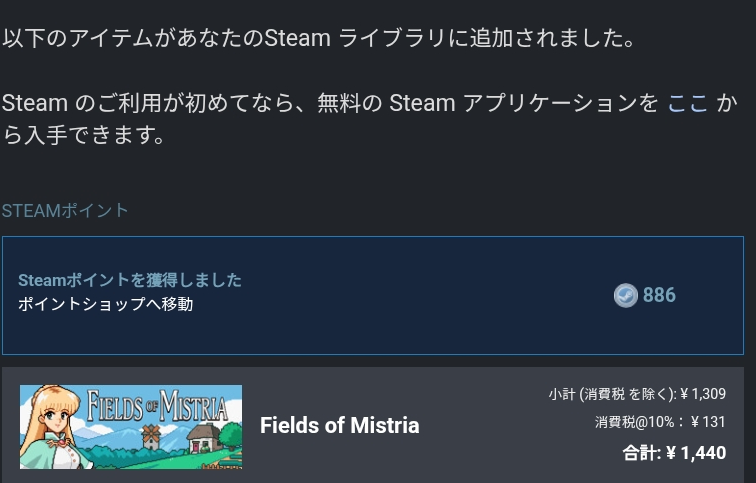756x483 pixels.
Task: Open the ここ link for Steam application
Action: point(688,103)
